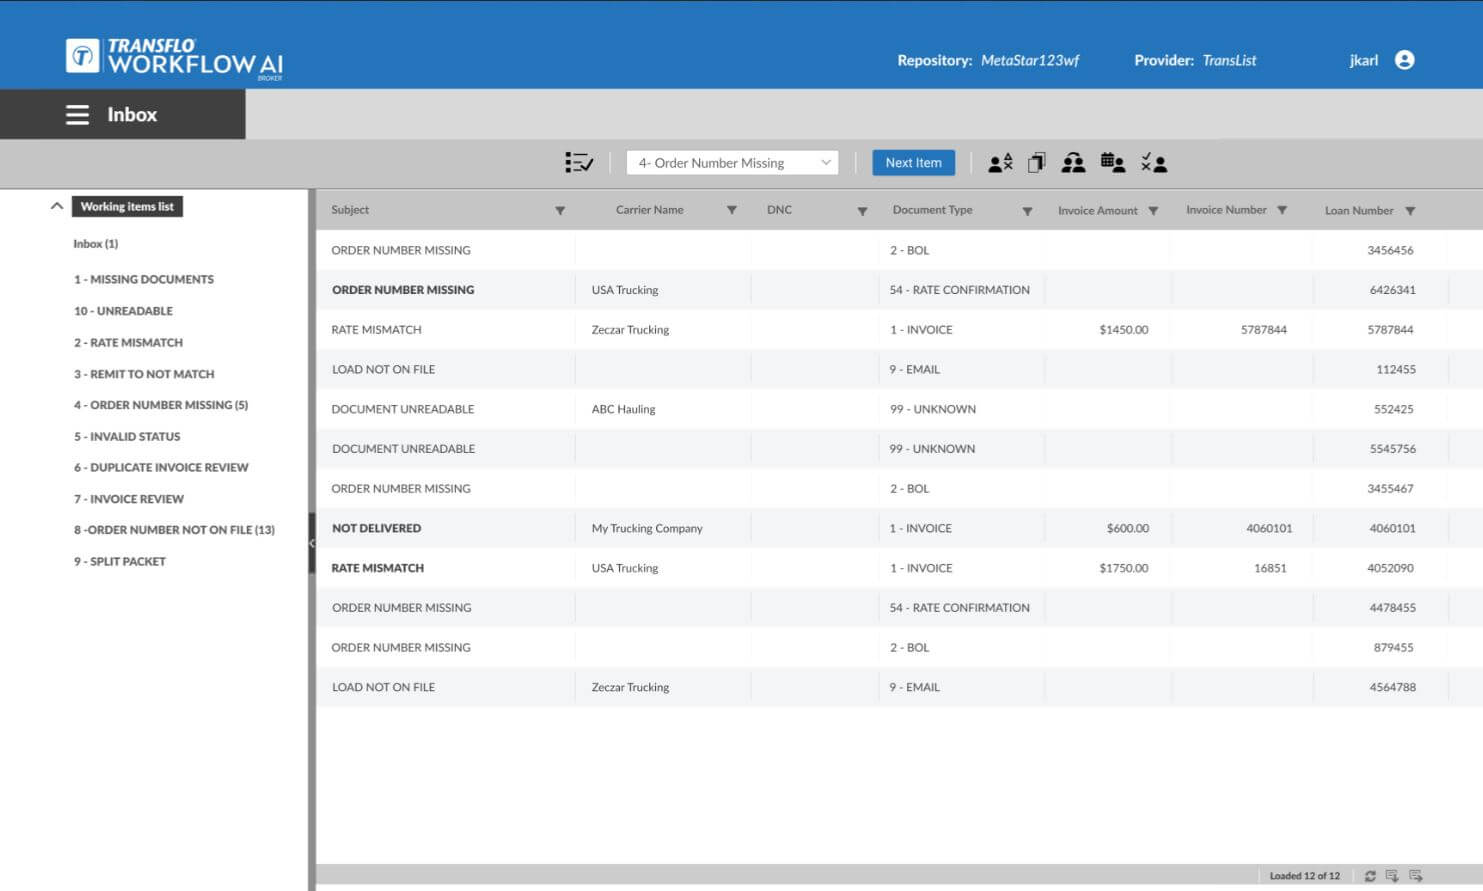Click the refresh icon in status bar

1370,876
